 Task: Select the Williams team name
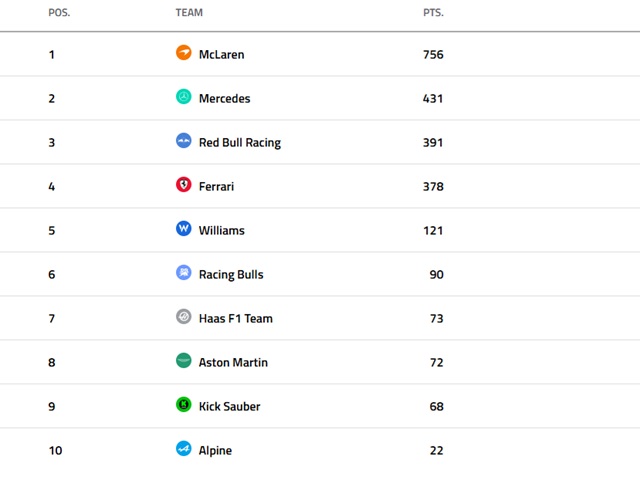click(x=221, y=230)
